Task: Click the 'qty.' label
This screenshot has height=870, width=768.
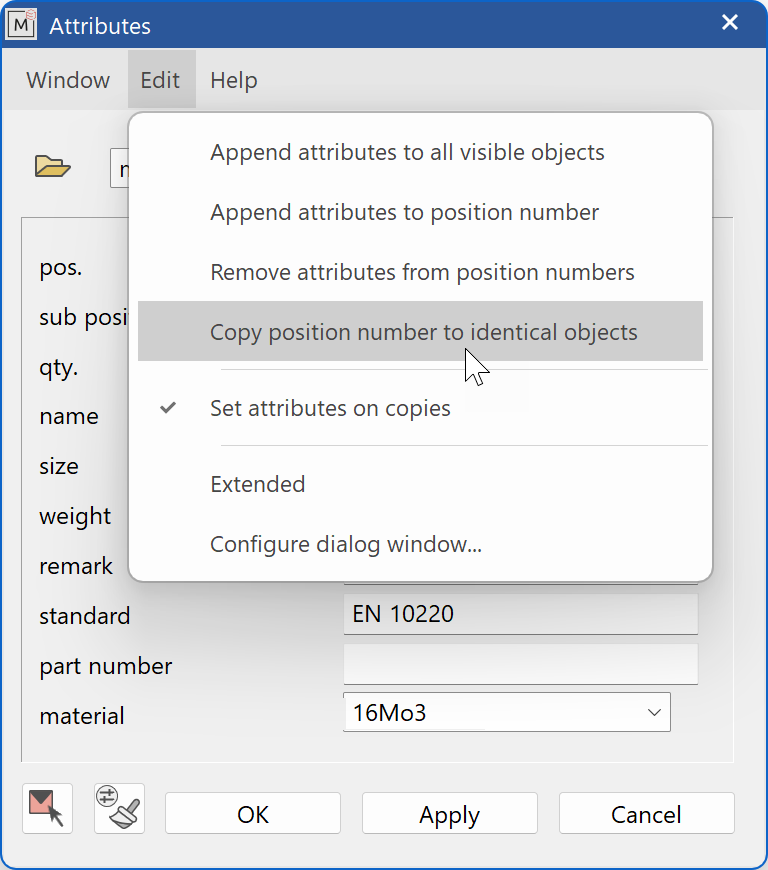Action: pyautogui.click(x=58, y=368)
